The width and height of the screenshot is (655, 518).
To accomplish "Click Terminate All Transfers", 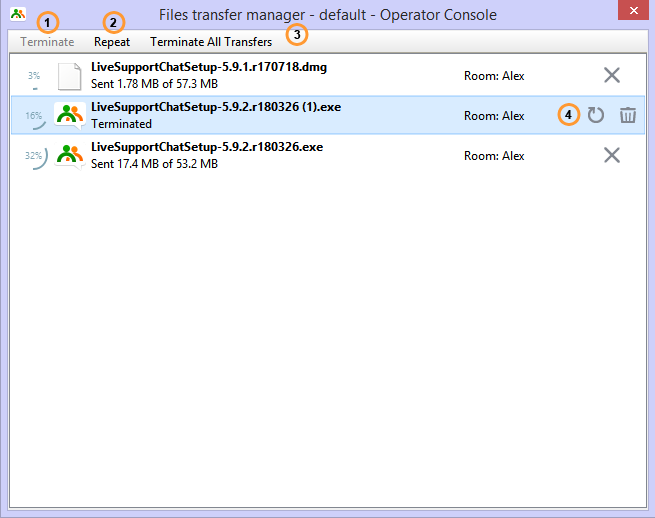I will tap(211, 42).
